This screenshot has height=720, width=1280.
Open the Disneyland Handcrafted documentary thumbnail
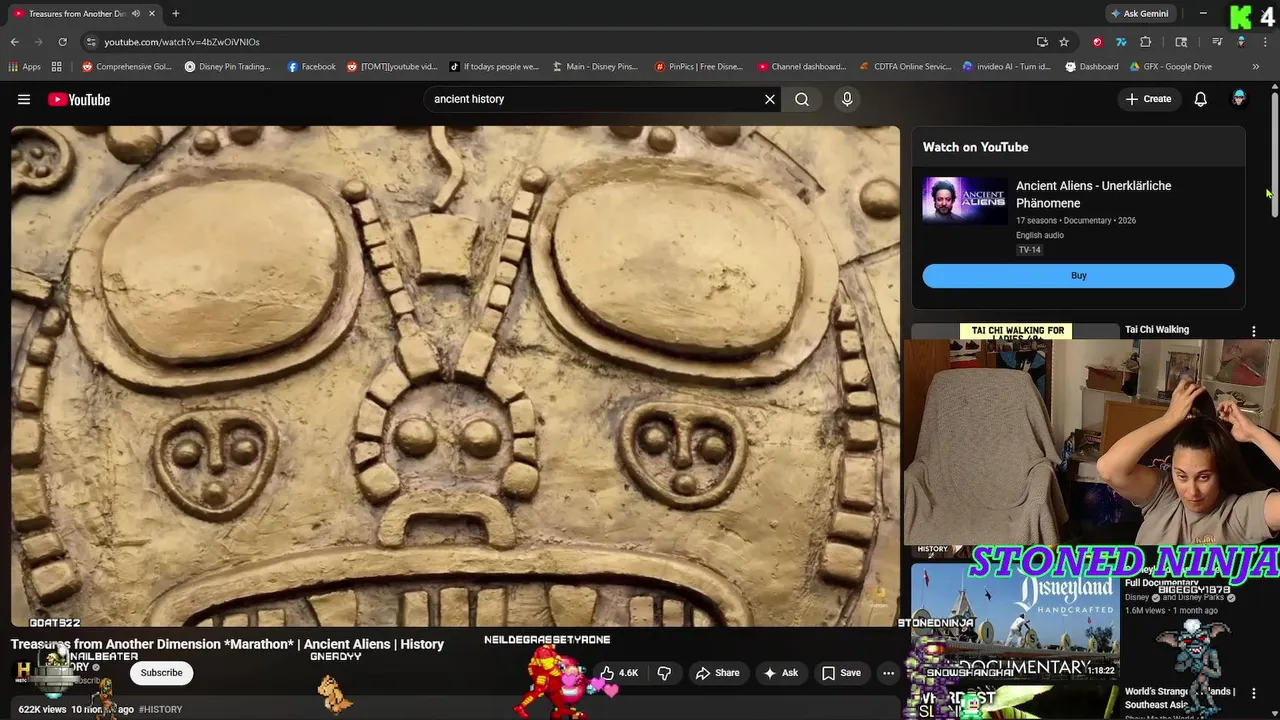[1015, 622]
